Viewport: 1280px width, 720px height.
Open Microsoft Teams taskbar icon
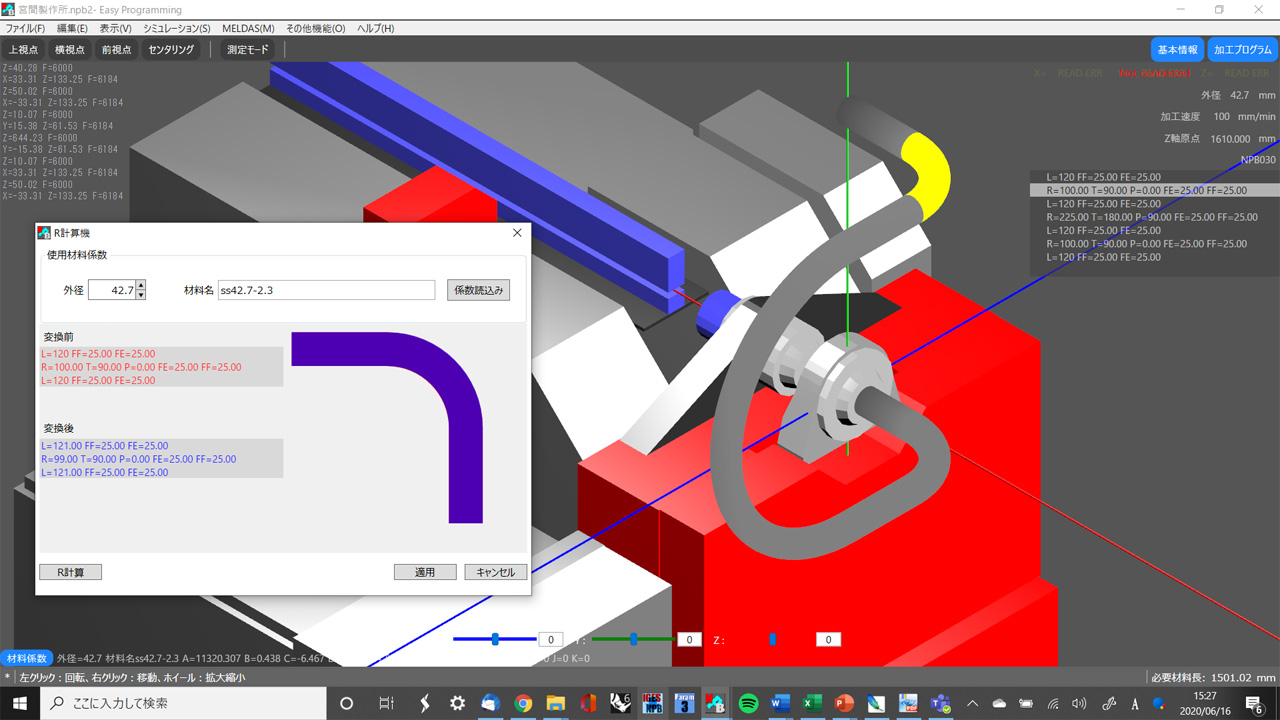(940, 703)
